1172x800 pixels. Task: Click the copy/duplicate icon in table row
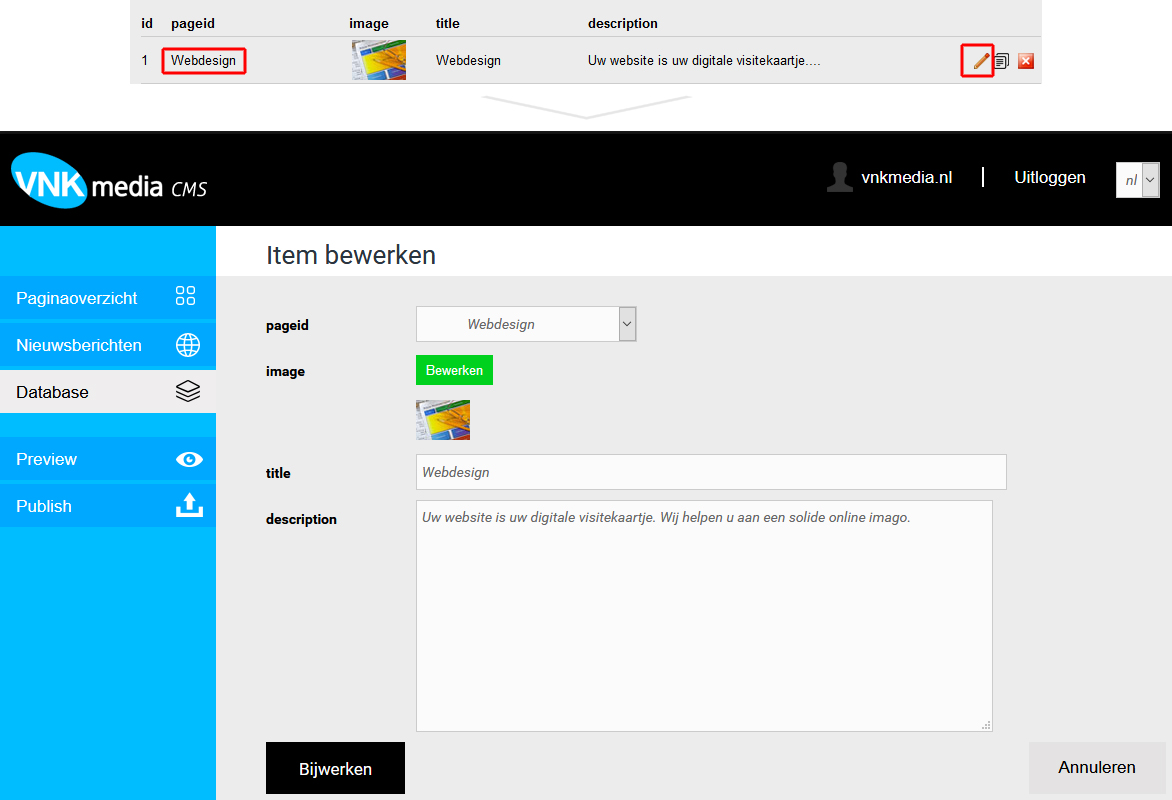click(x=1002, y=61)
